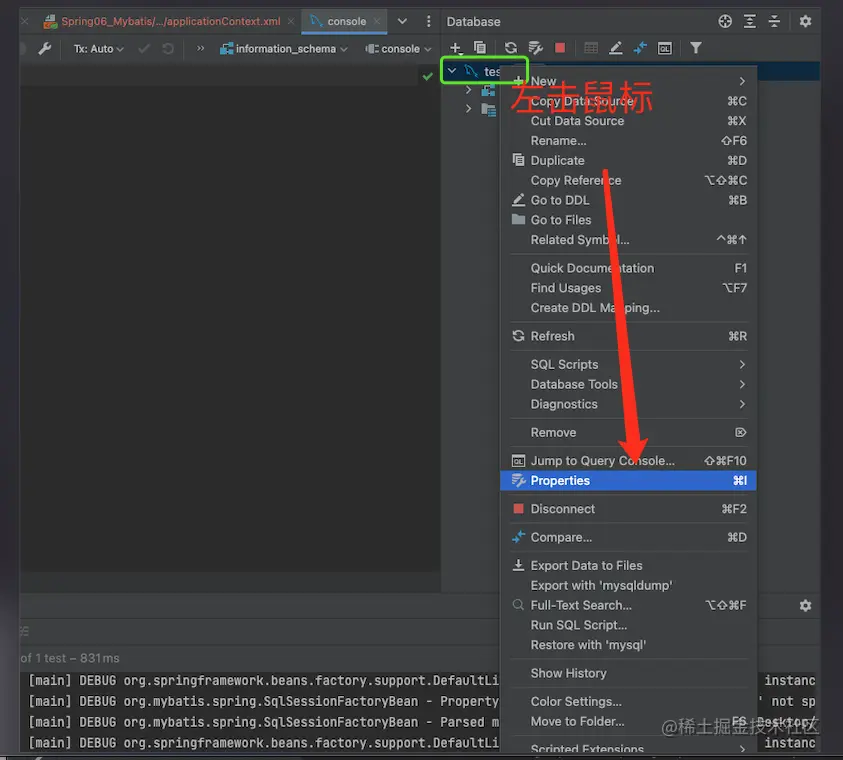
Task: Open the Tx: Auto transaction dropdown
Action: 99,48
